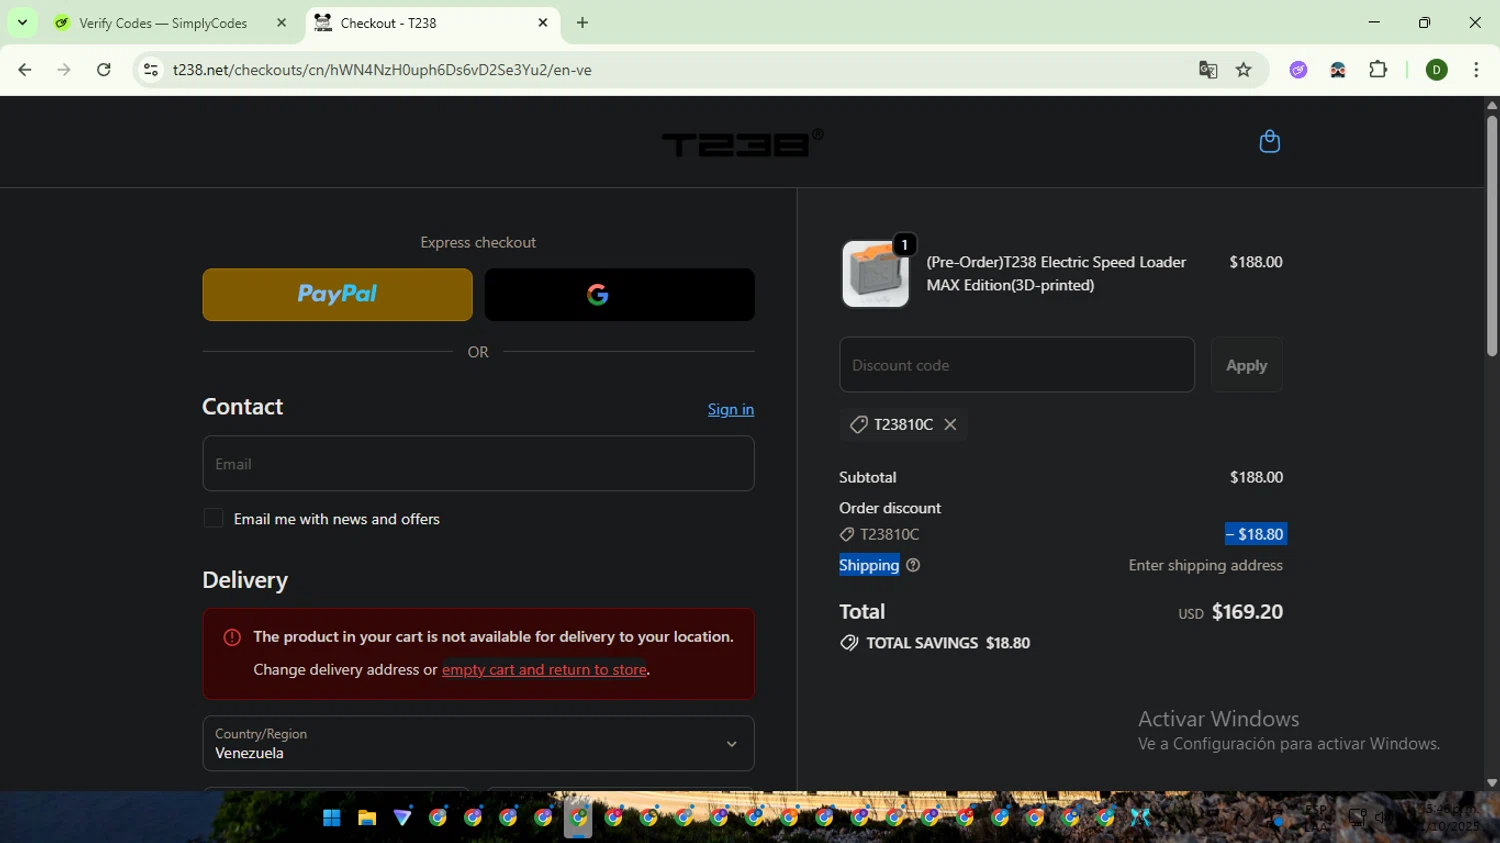The height and width of the screenshot is (843, 1500).
Task: Open the Extensions puzzle piece menu
Action: tap(1378, 70)
